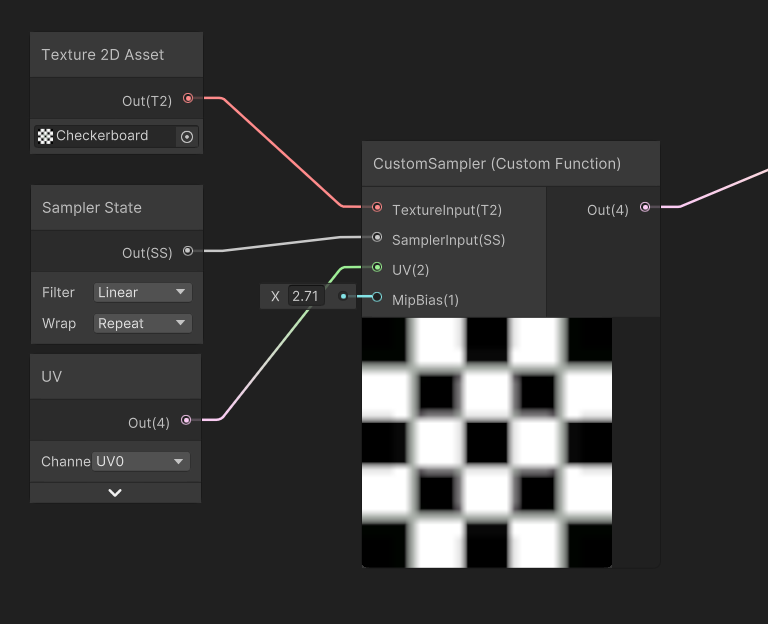Click the CustomSampler Out(4) output port

[645, 208]
